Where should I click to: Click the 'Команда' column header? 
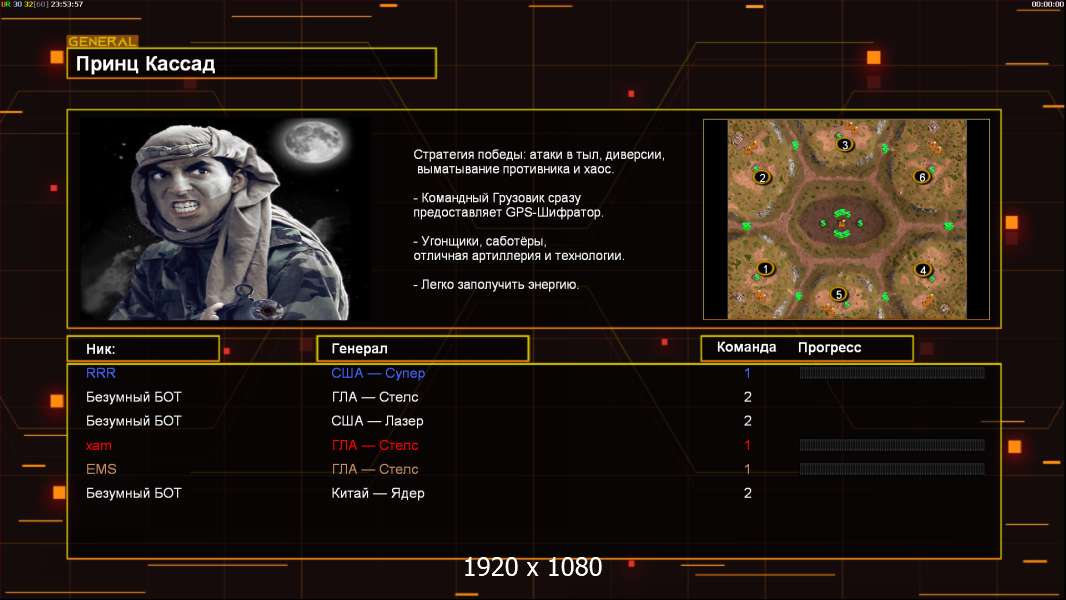pyautogui.click(x=746, y=348)
